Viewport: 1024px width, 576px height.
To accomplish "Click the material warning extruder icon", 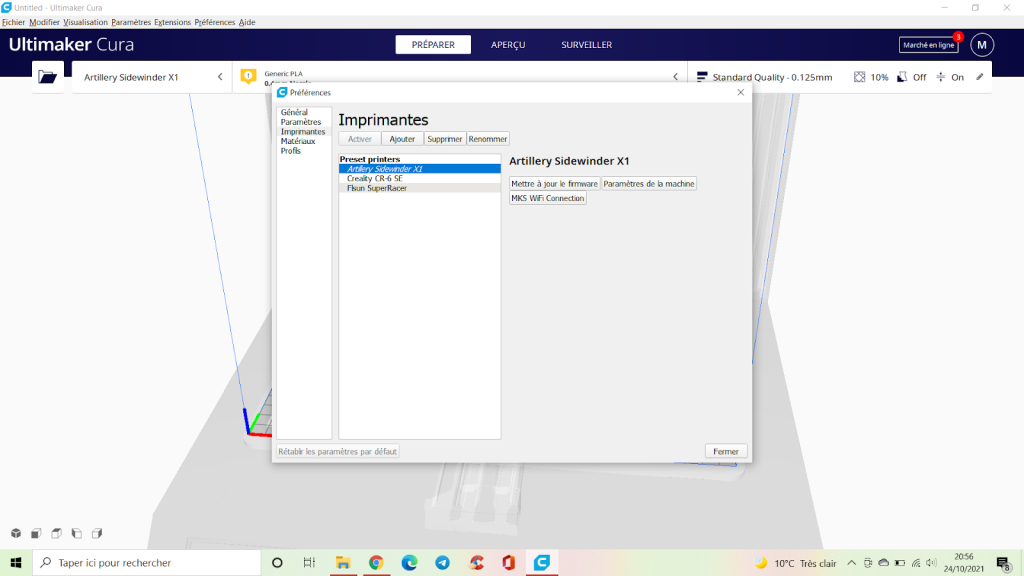I will coord(248,76).
